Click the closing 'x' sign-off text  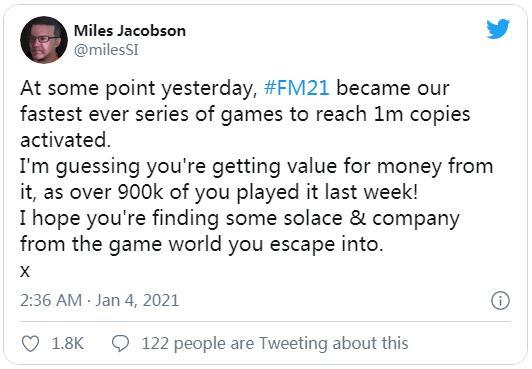[x=25, y=271]
